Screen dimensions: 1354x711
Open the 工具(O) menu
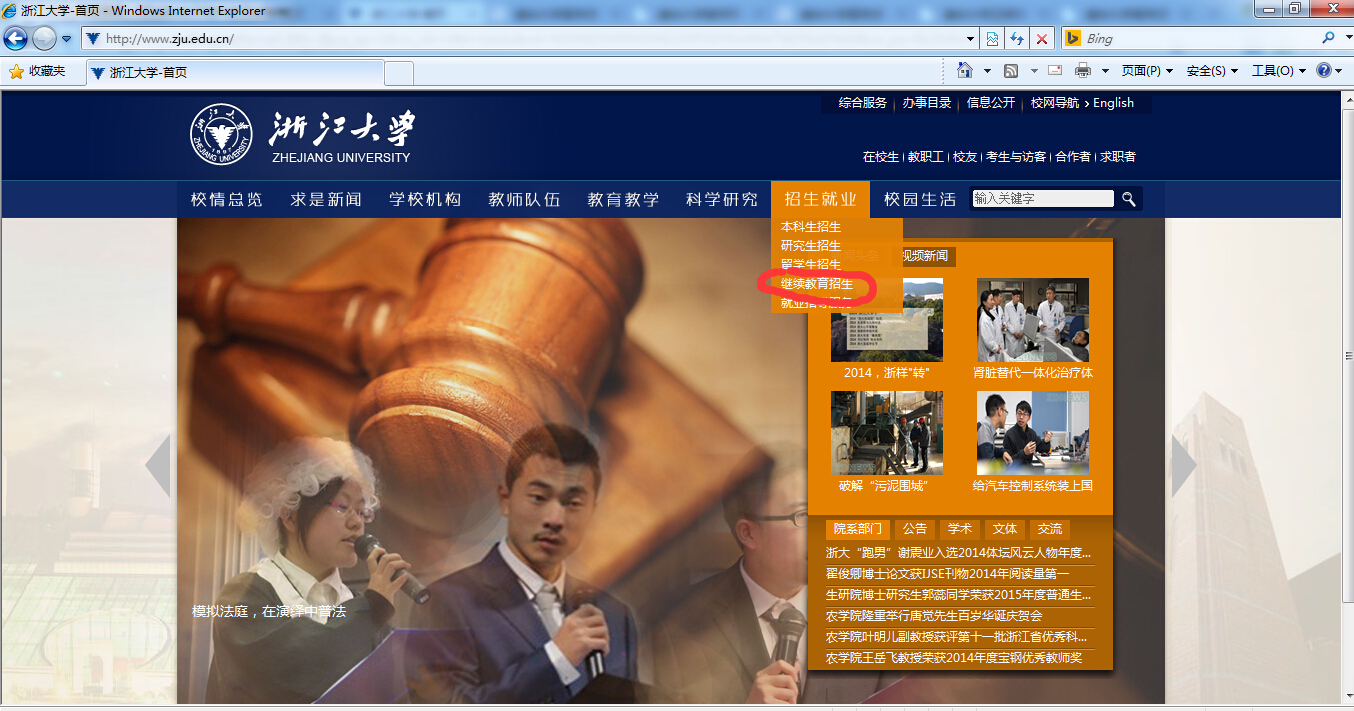[x=1279, y=71]
